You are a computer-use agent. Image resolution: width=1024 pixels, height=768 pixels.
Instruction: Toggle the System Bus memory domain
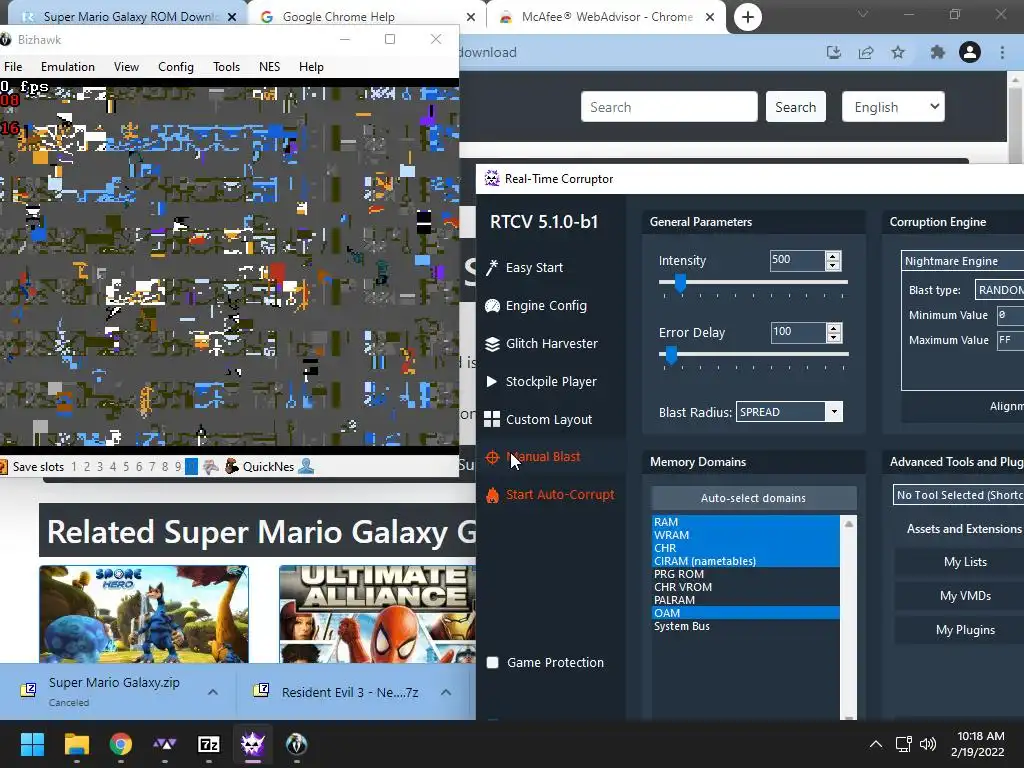coord(745,626)
